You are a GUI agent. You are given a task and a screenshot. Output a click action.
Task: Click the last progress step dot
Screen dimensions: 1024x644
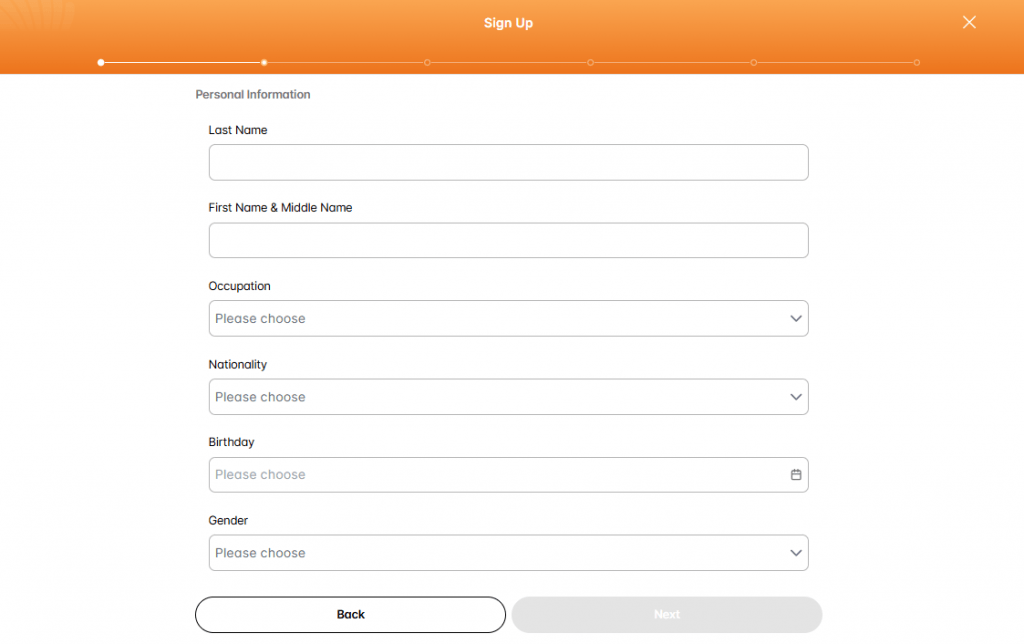coord(917,63)
